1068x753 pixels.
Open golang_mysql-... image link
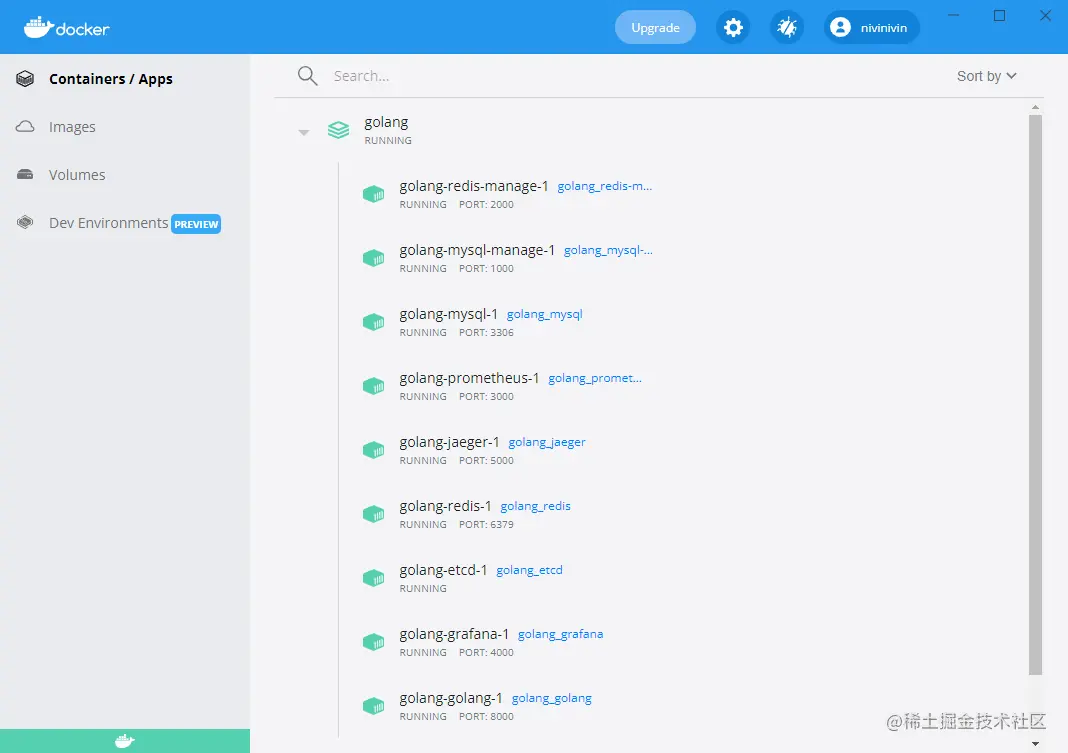pos(608,250)
